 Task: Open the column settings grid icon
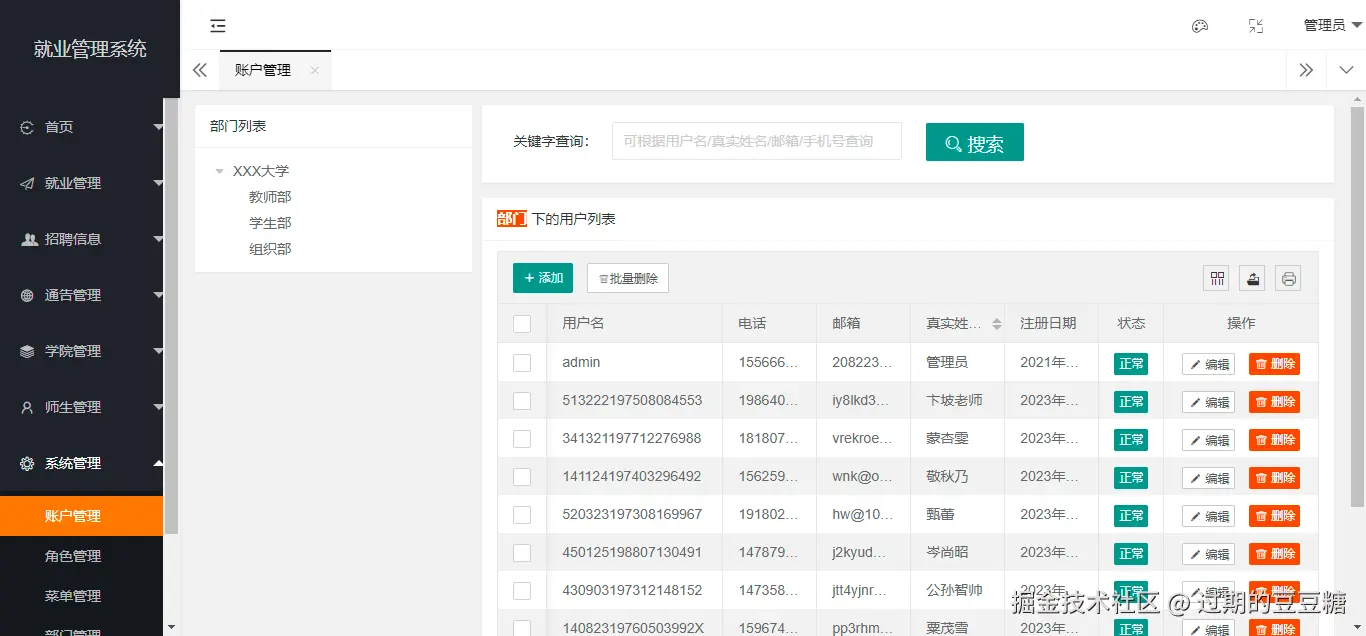tap(1216, 278)
